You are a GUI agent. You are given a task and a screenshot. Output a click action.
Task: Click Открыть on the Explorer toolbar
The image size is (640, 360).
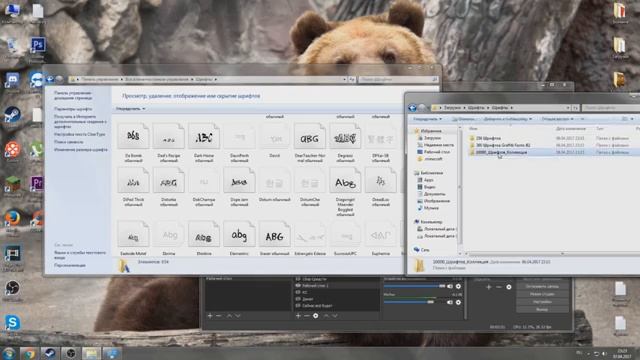[464, 119]
